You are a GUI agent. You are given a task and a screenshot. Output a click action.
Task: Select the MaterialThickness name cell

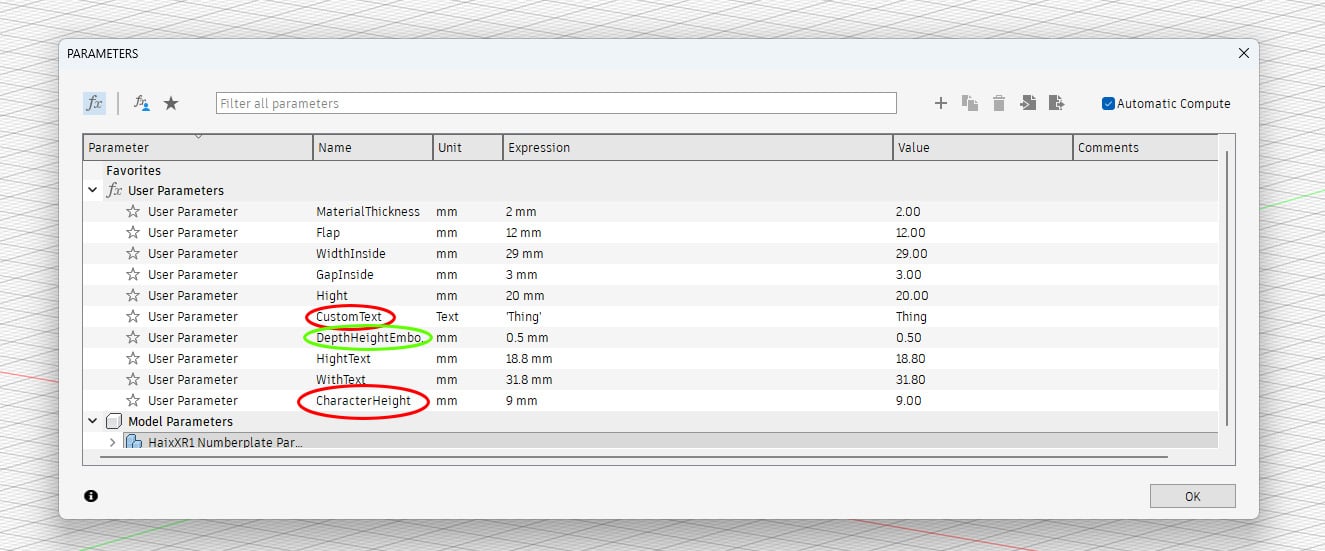click(x=368, y=212)
